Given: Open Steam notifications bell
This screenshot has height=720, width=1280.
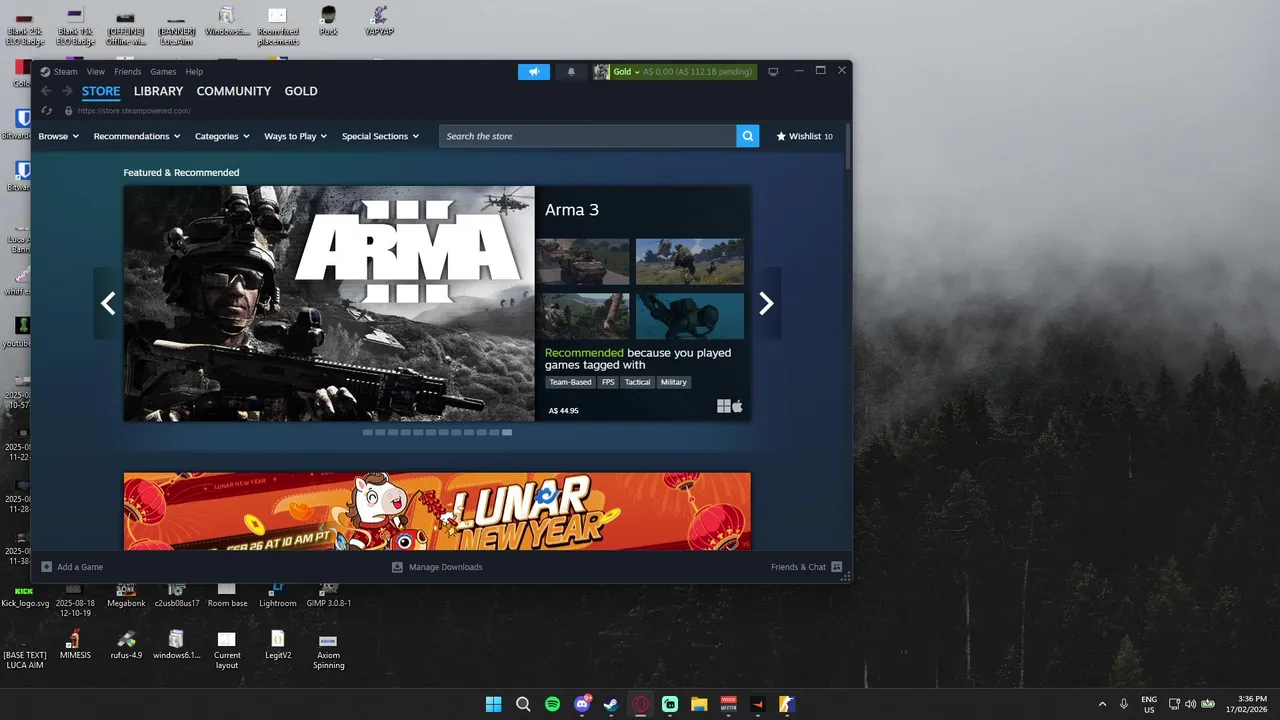Looking at the screenshot, I should point(571,72).
